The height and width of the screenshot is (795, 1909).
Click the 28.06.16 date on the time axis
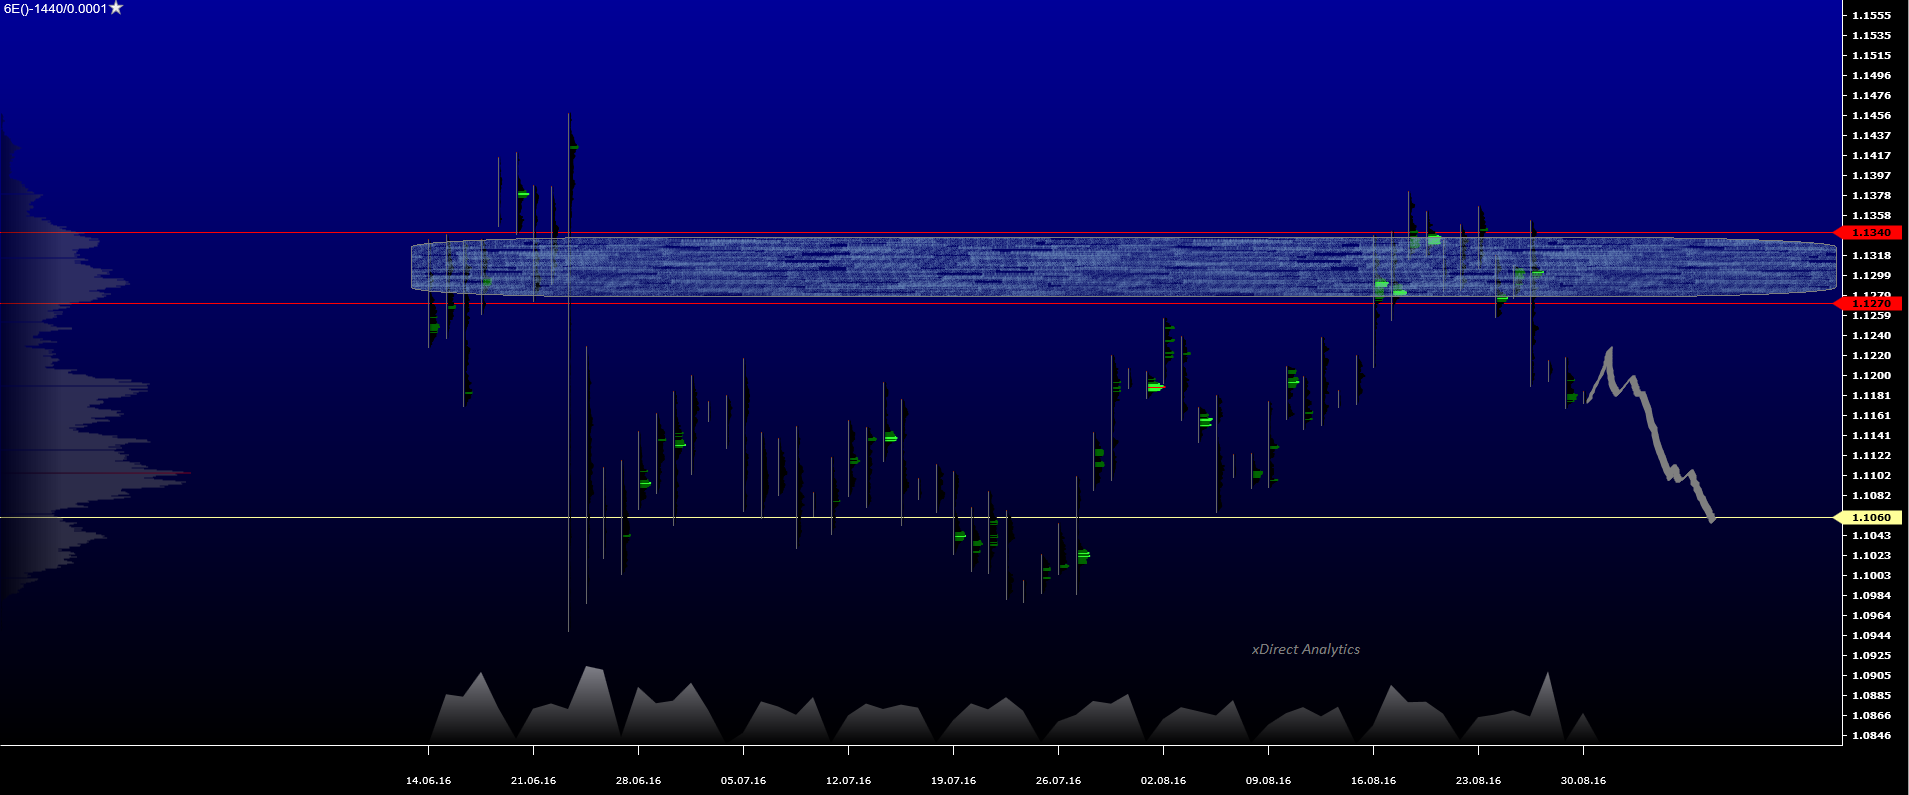click(638, 781)
